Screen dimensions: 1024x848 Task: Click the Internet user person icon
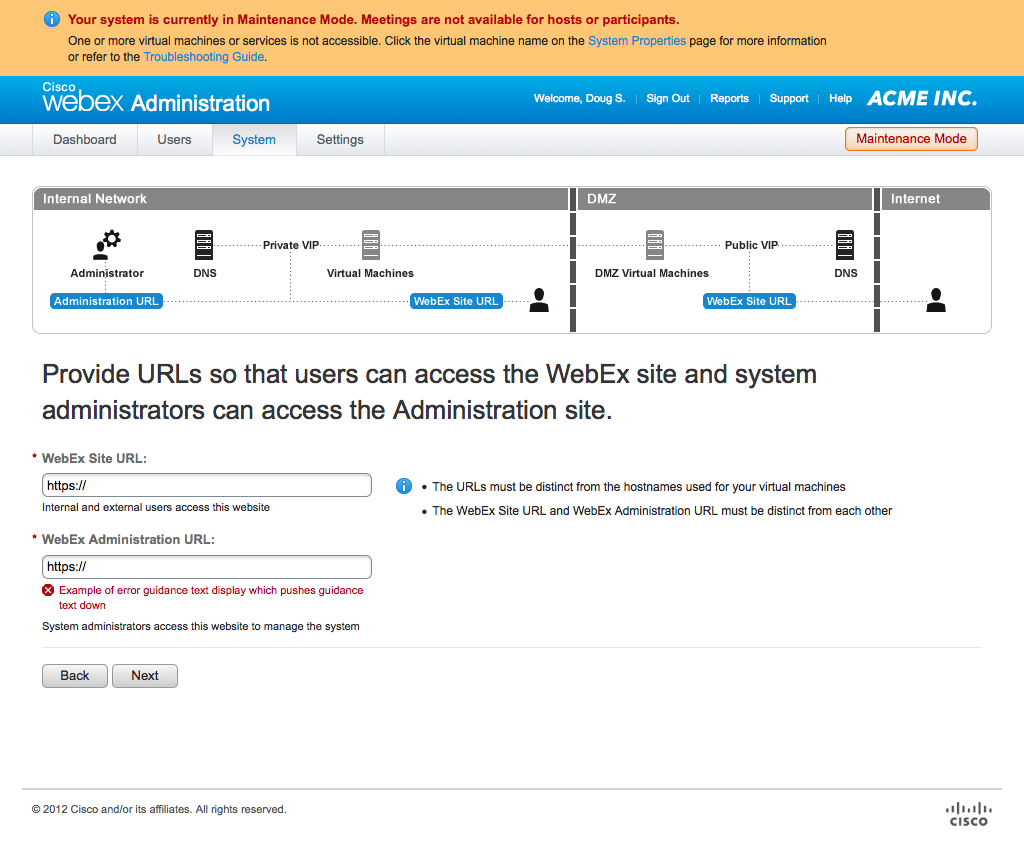[935, 300]
